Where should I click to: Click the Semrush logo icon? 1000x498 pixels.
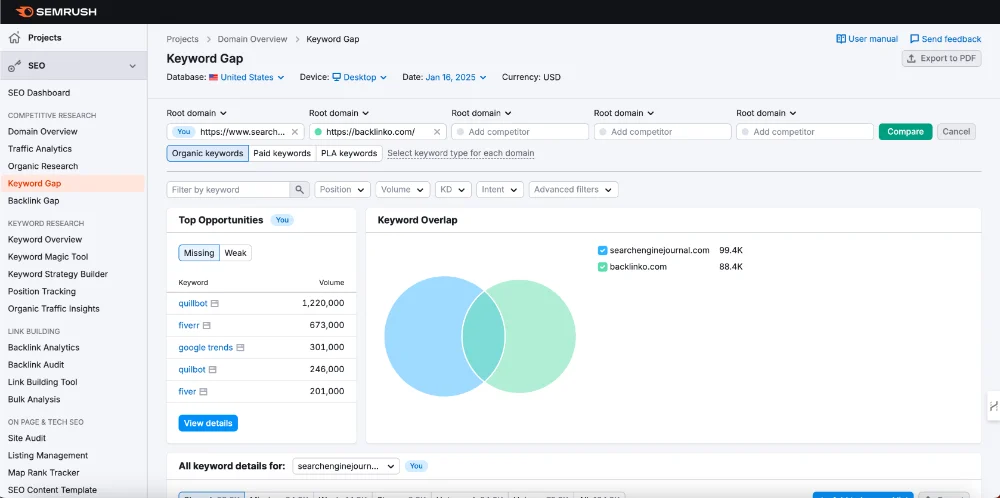point(26,11)
